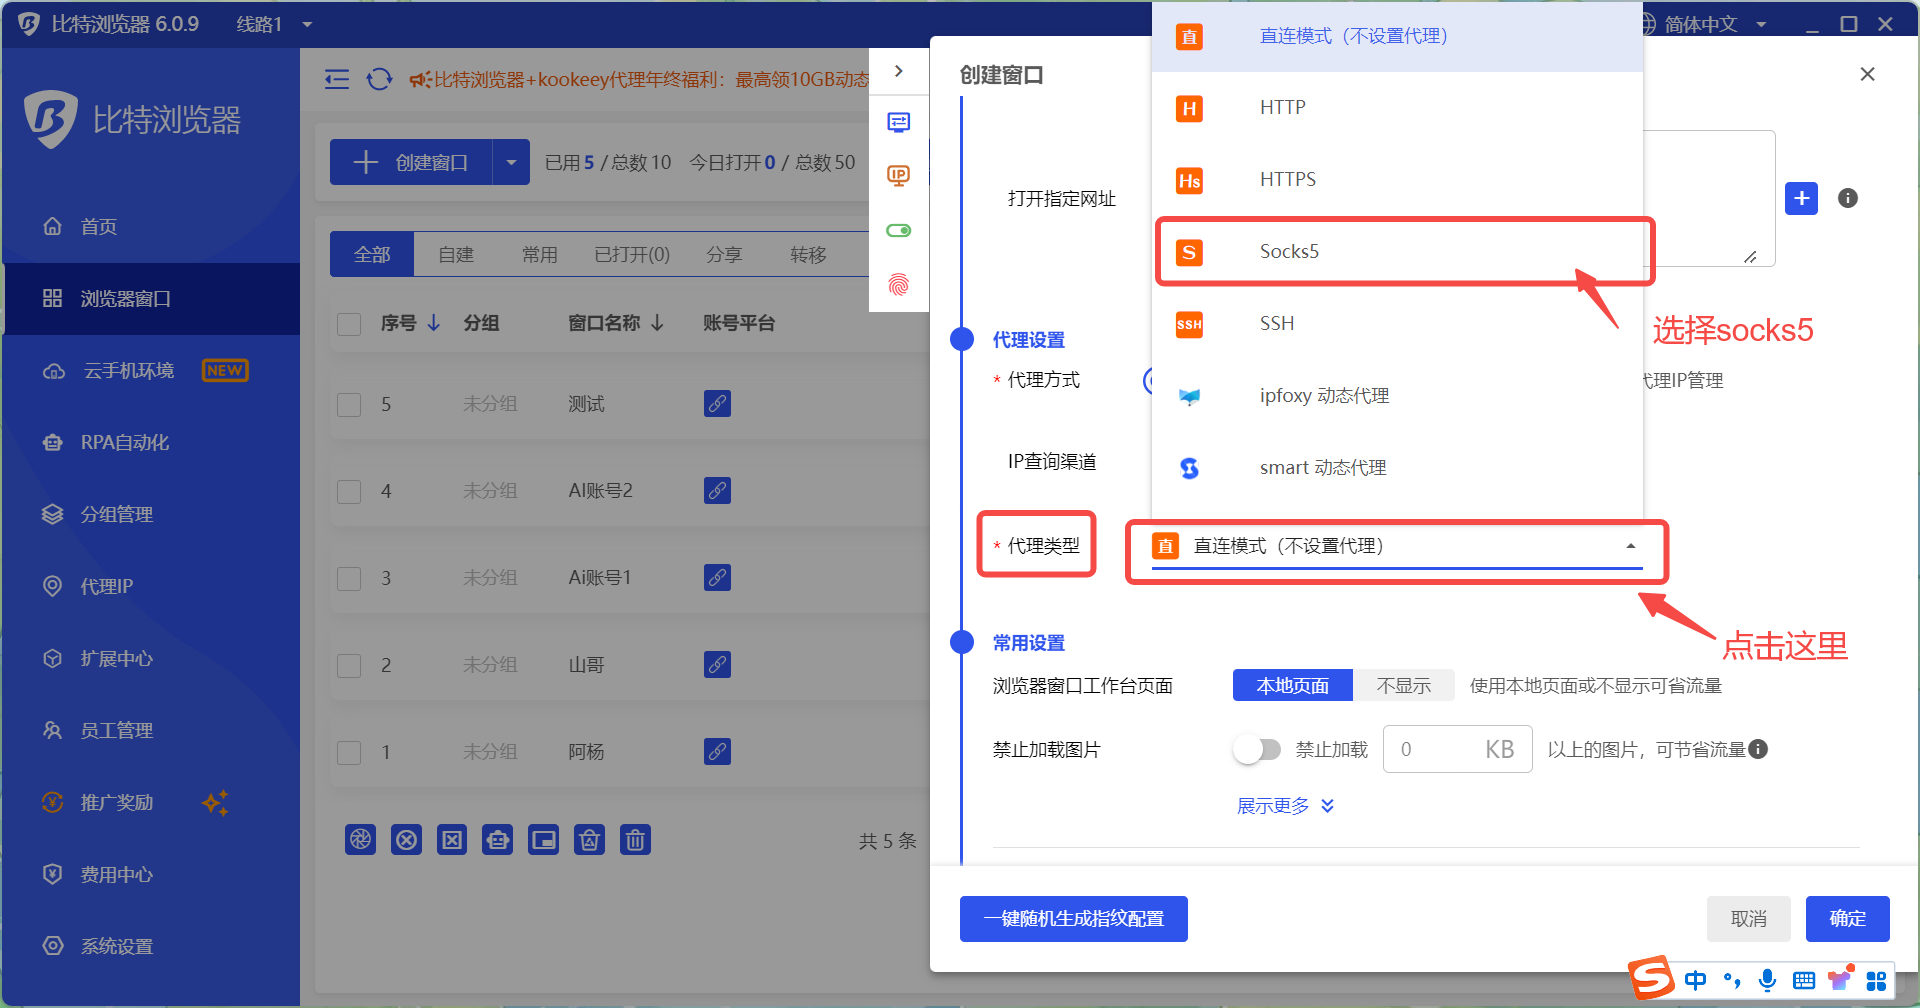The image size is (1920, 1008).
Task: Open IP proxy settings icon
Action: 899,176
